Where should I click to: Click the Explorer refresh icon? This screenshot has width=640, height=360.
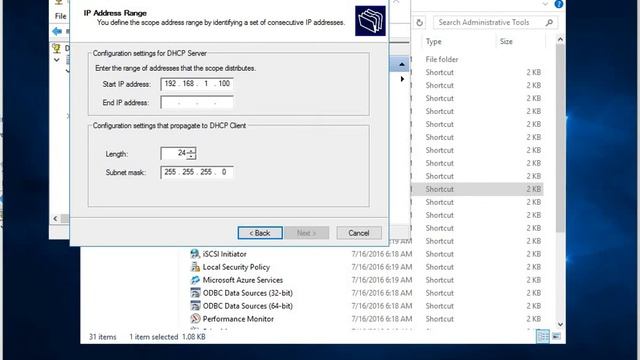click(420, 23)
